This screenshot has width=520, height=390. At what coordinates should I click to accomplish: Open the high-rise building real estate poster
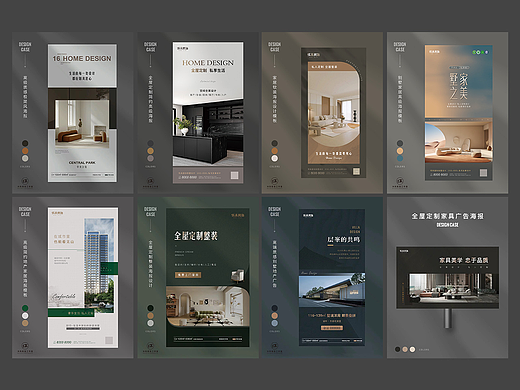point(83,278)
